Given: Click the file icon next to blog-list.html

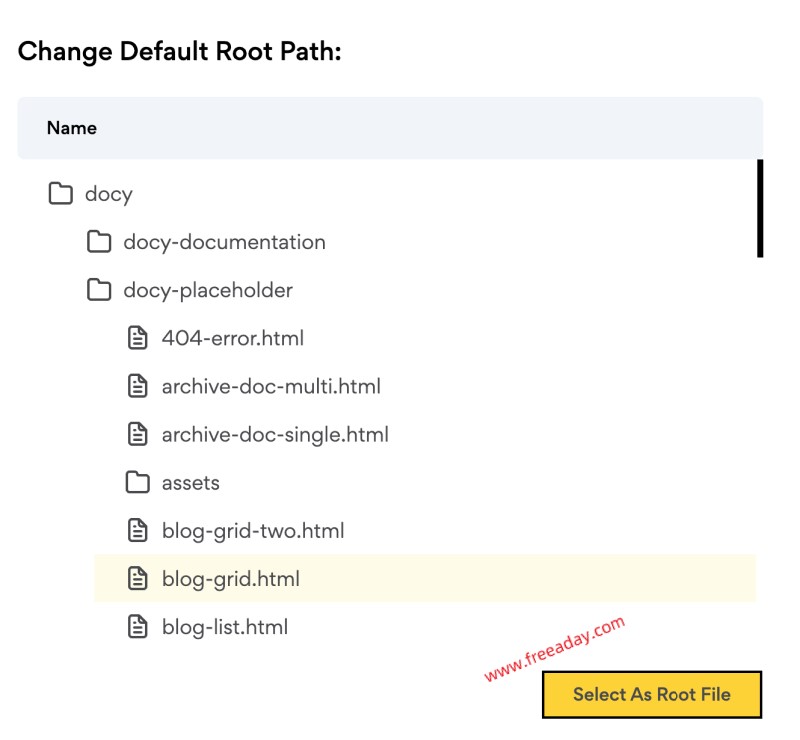Looking at the screenshot, I should pos(136,627).
